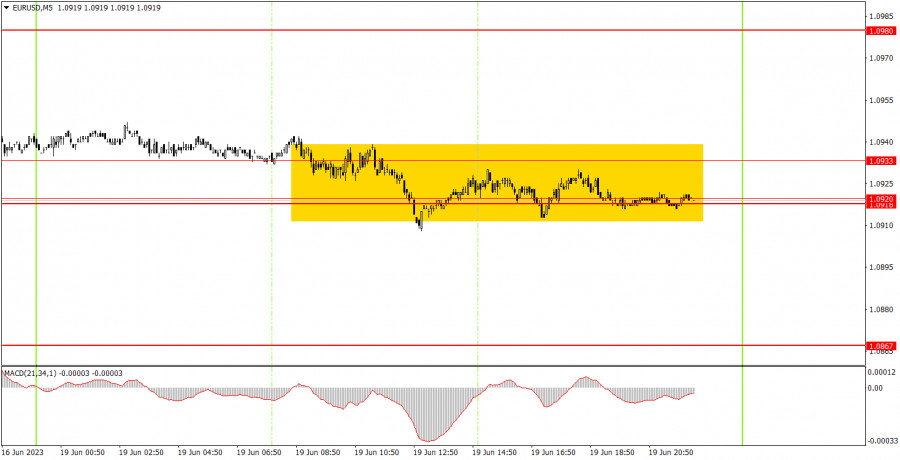Select the dashed green vertical line at 06:50
Viewport: 900px width, 460px height.
click(272, 223)
